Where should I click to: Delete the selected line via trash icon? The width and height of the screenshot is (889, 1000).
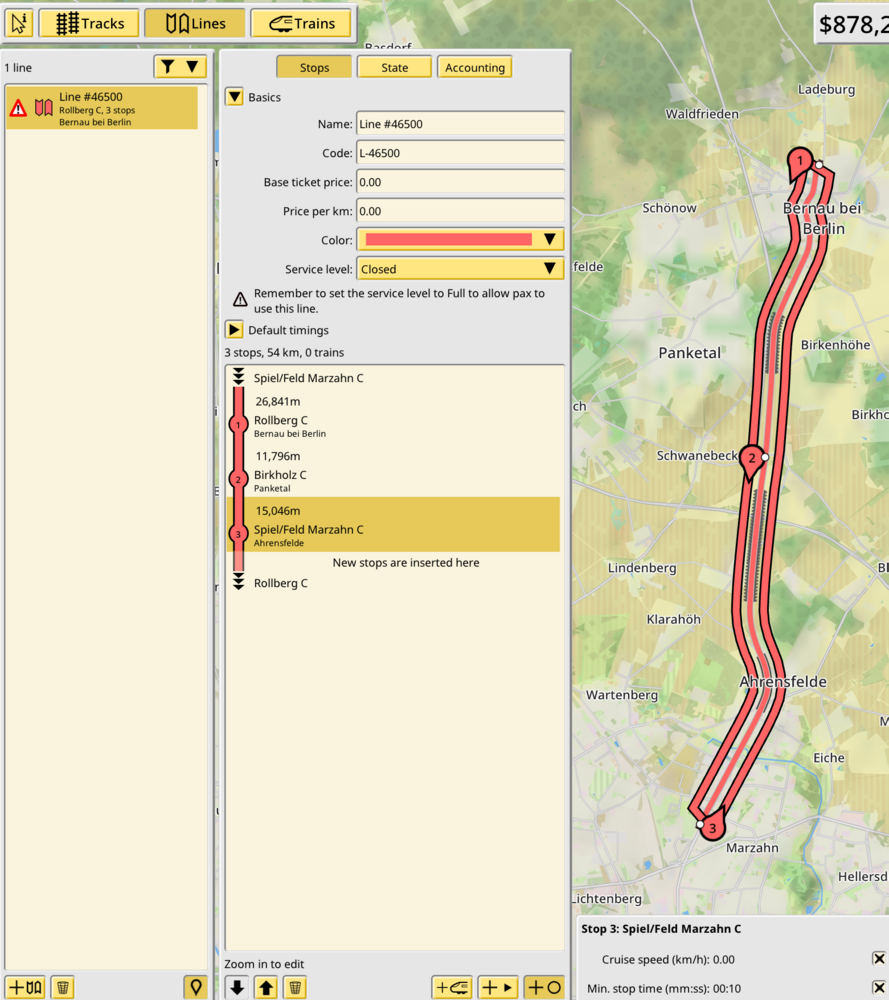pos(62,987)
